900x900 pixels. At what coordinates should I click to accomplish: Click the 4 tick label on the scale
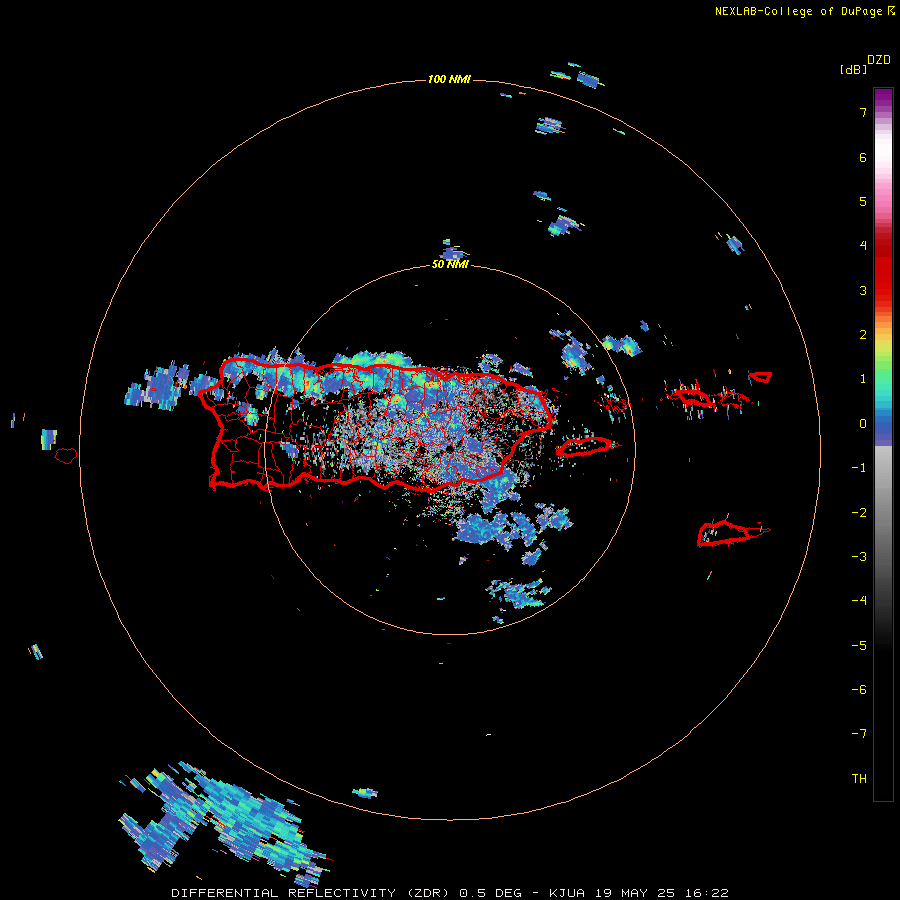click(863, 246)
